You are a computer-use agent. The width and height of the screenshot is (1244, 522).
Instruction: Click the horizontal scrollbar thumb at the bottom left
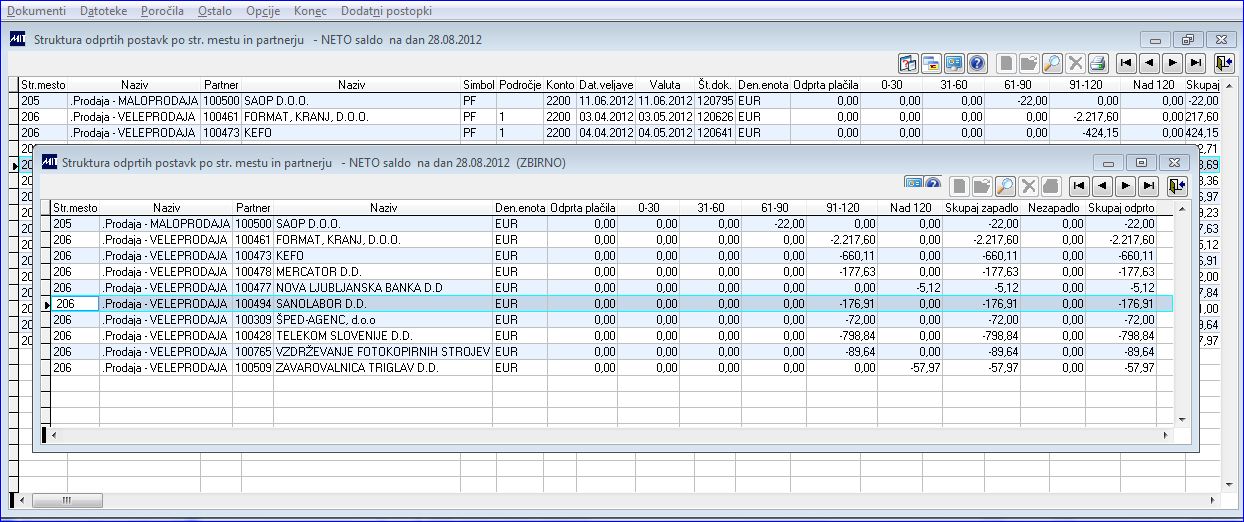tap(67, 500)
